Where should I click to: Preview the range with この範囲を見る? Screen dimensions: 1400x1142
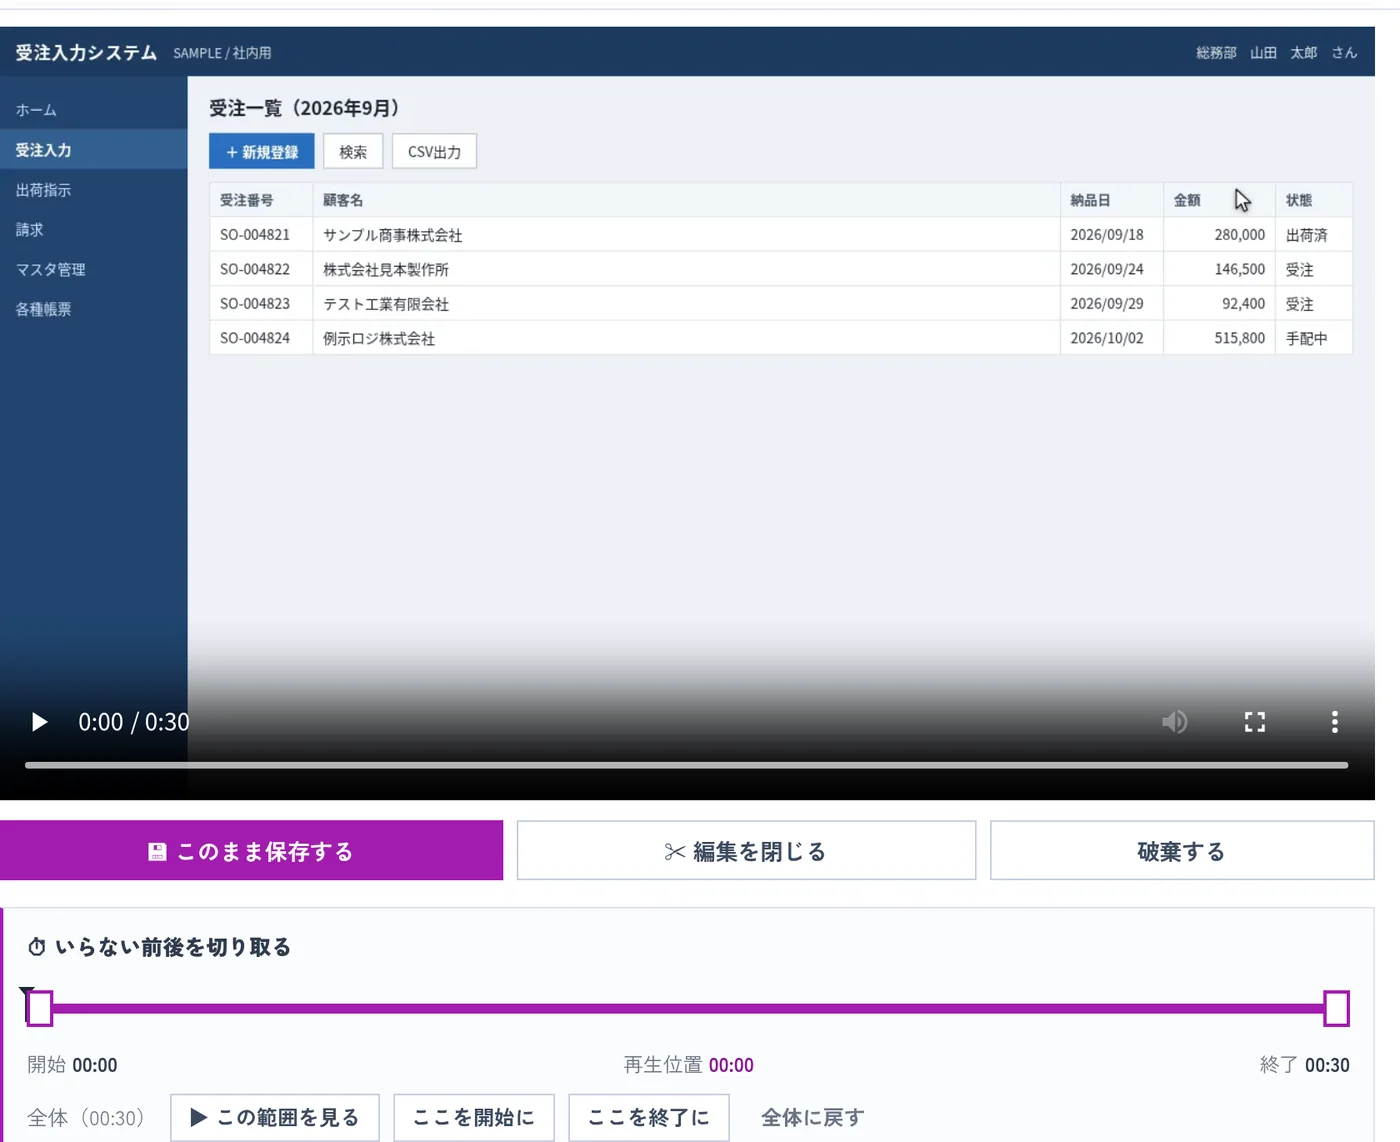tap(275, 1117)
